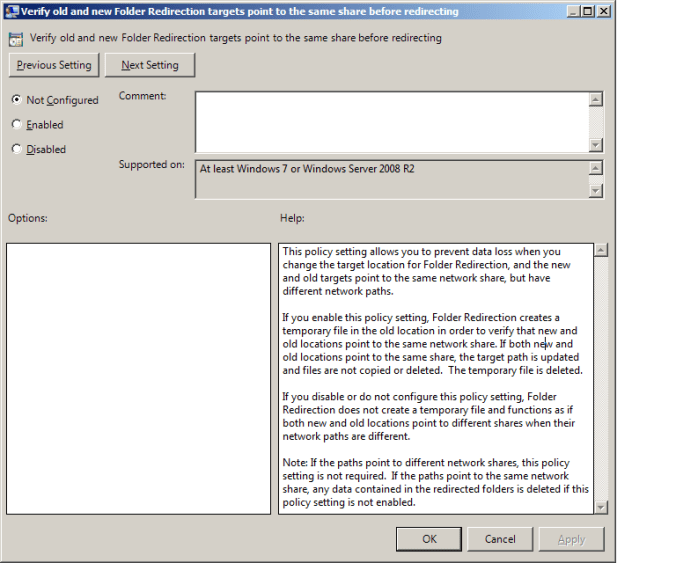Go to Next Setting

click(x=150, y=65)
